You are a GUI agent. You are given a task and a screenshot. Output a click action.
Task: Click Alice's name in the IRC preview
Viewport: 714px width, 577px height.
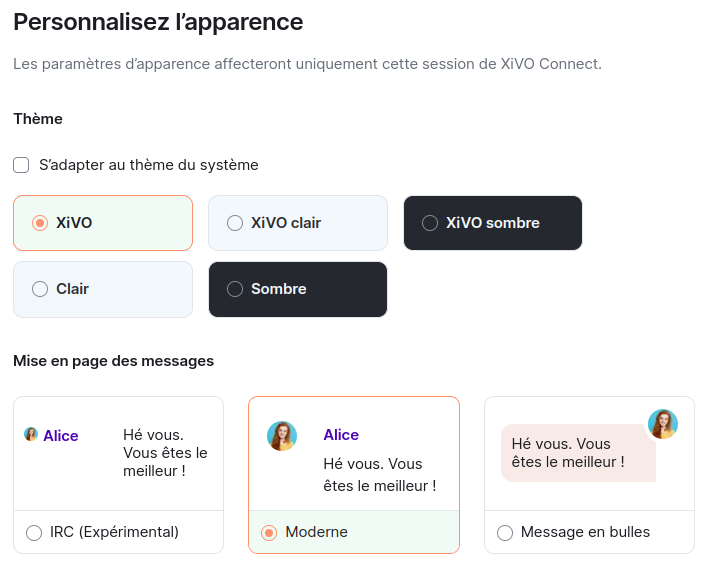(61, 436)
